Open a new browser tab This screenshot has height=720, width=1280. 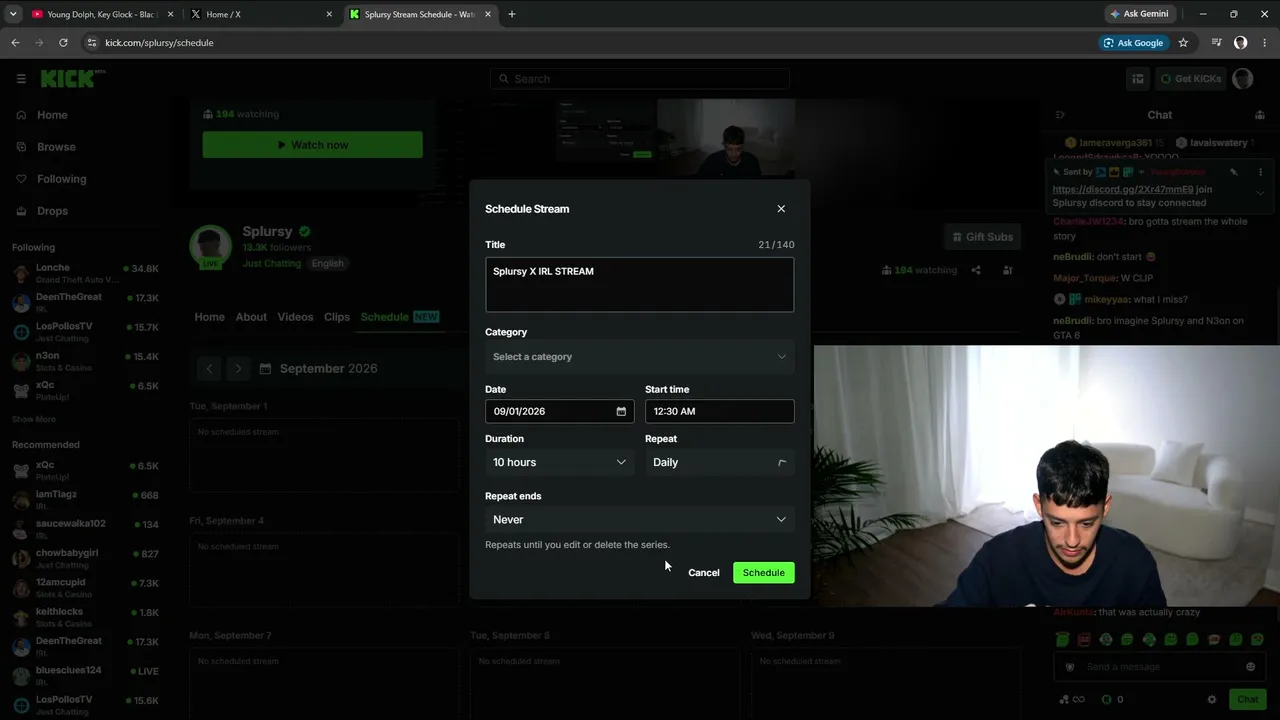512,14
